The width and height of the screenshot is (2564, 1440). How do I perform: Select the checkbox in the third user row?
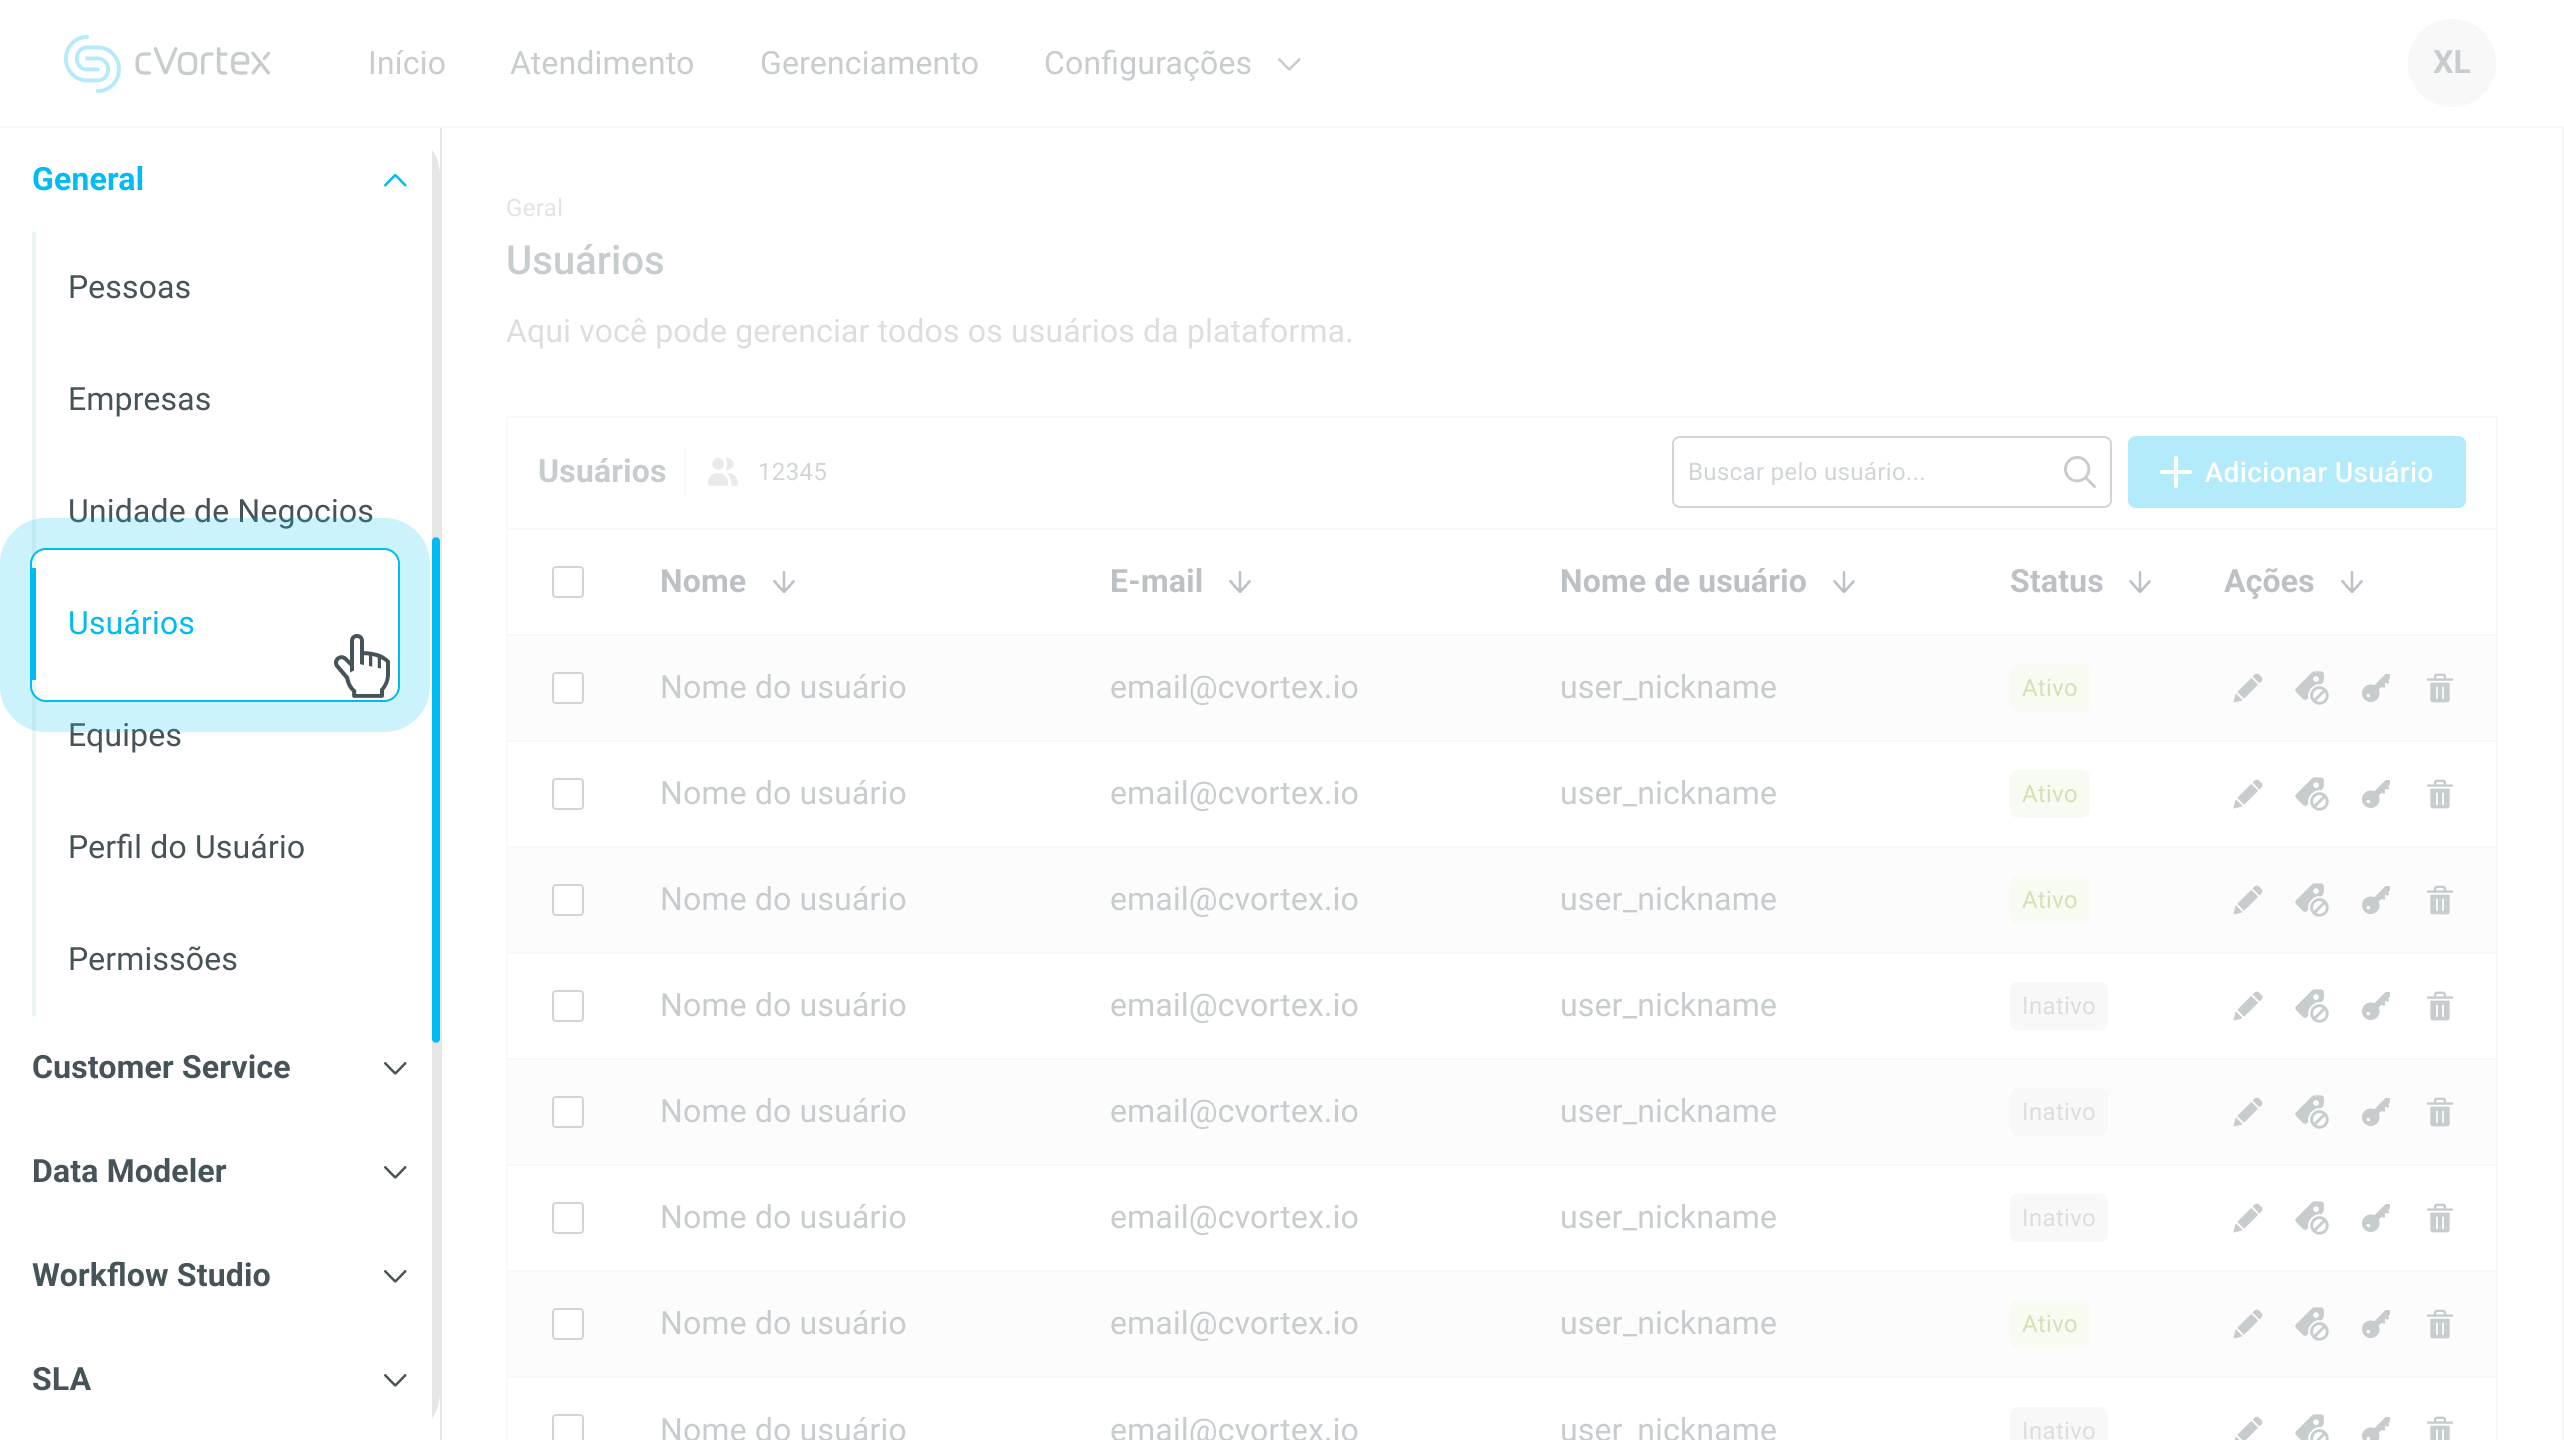pyautogui.click(x=568, y=900)
